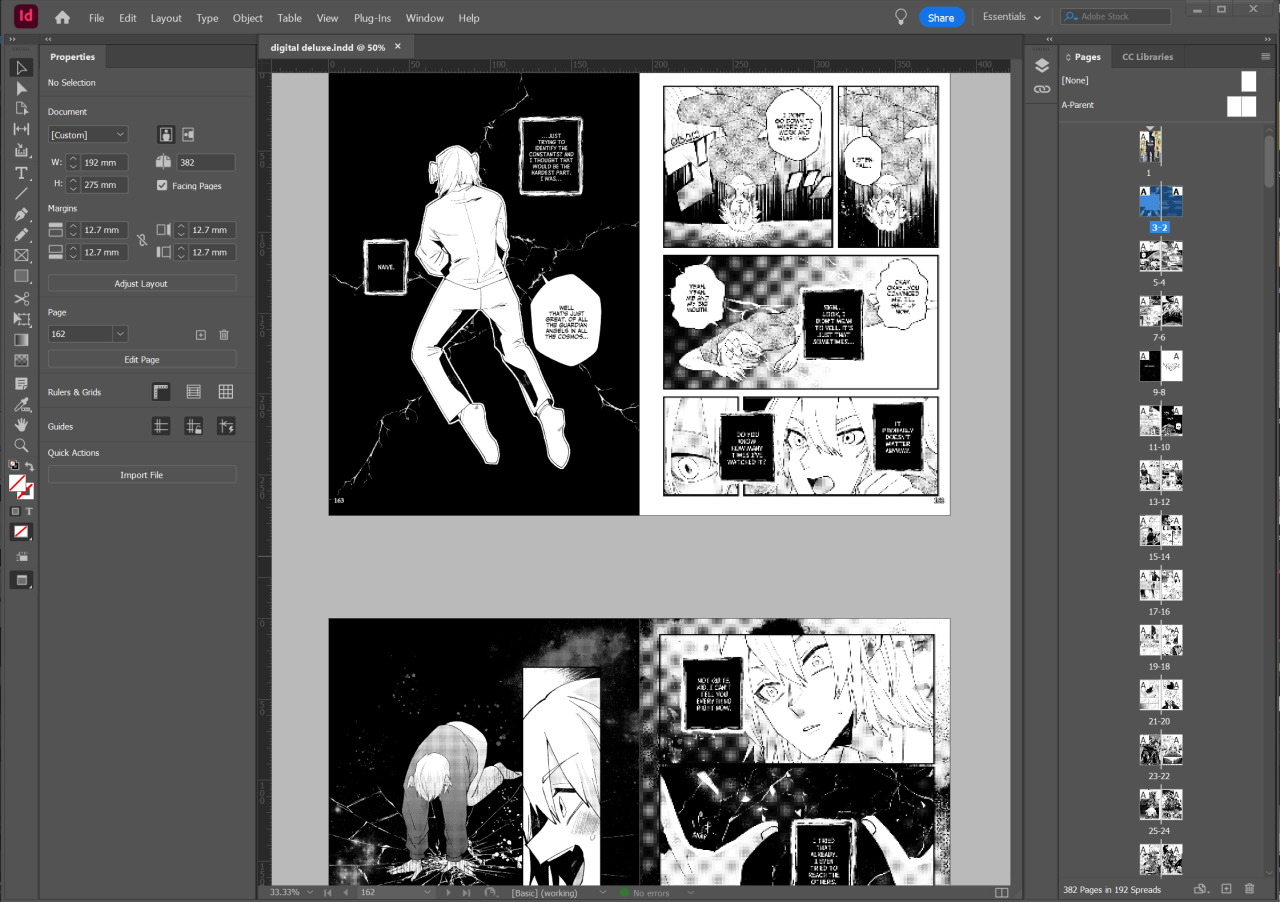Select the Rectangle Frame tool
Image resolution: width=1280 pixels, height=902 pixels.
pos(22,255)
